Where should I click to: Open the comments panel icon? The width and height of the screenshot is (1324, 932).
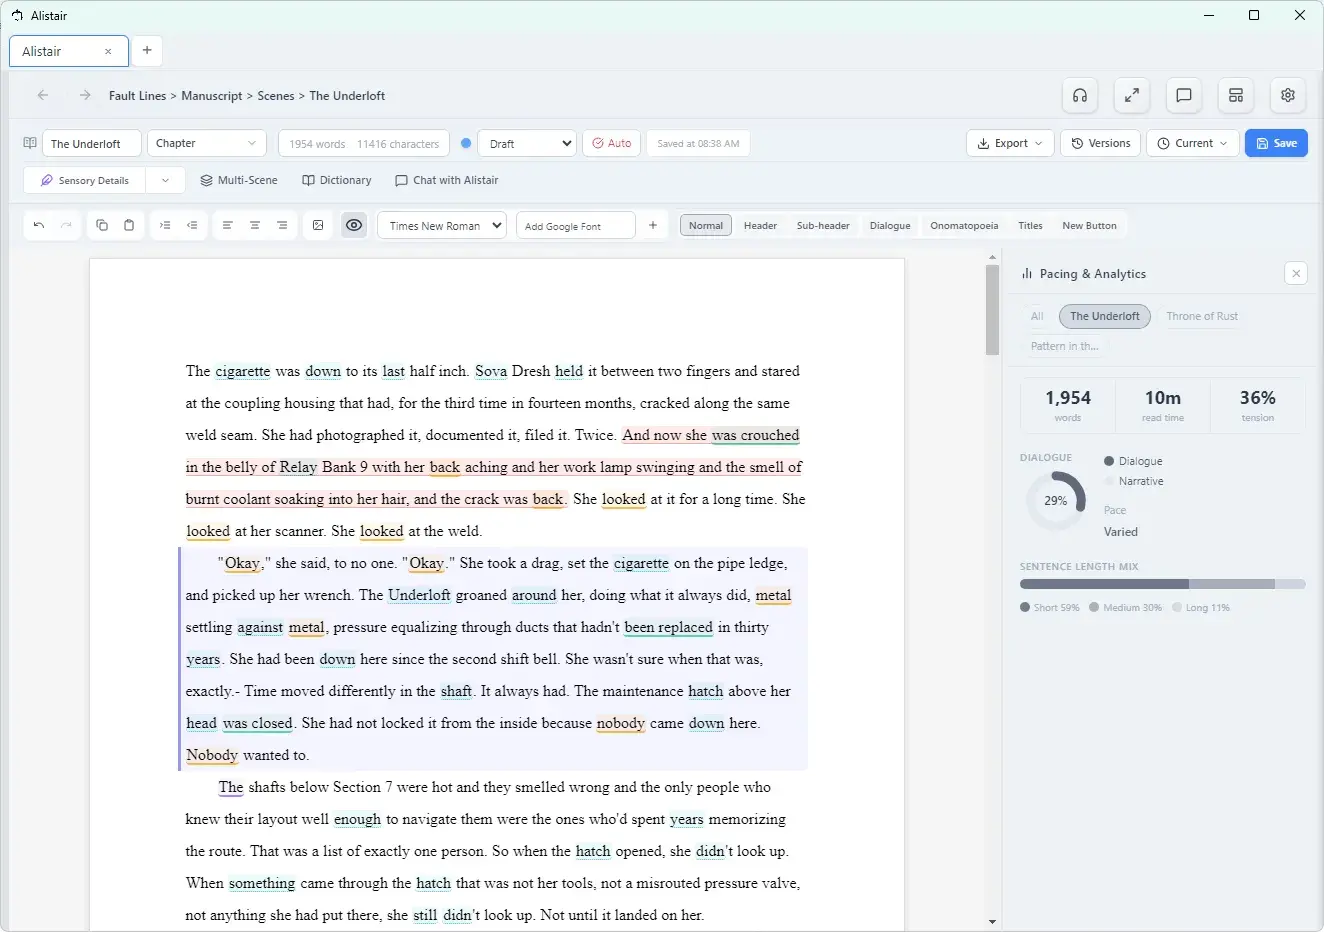(x=1184, y=96)
